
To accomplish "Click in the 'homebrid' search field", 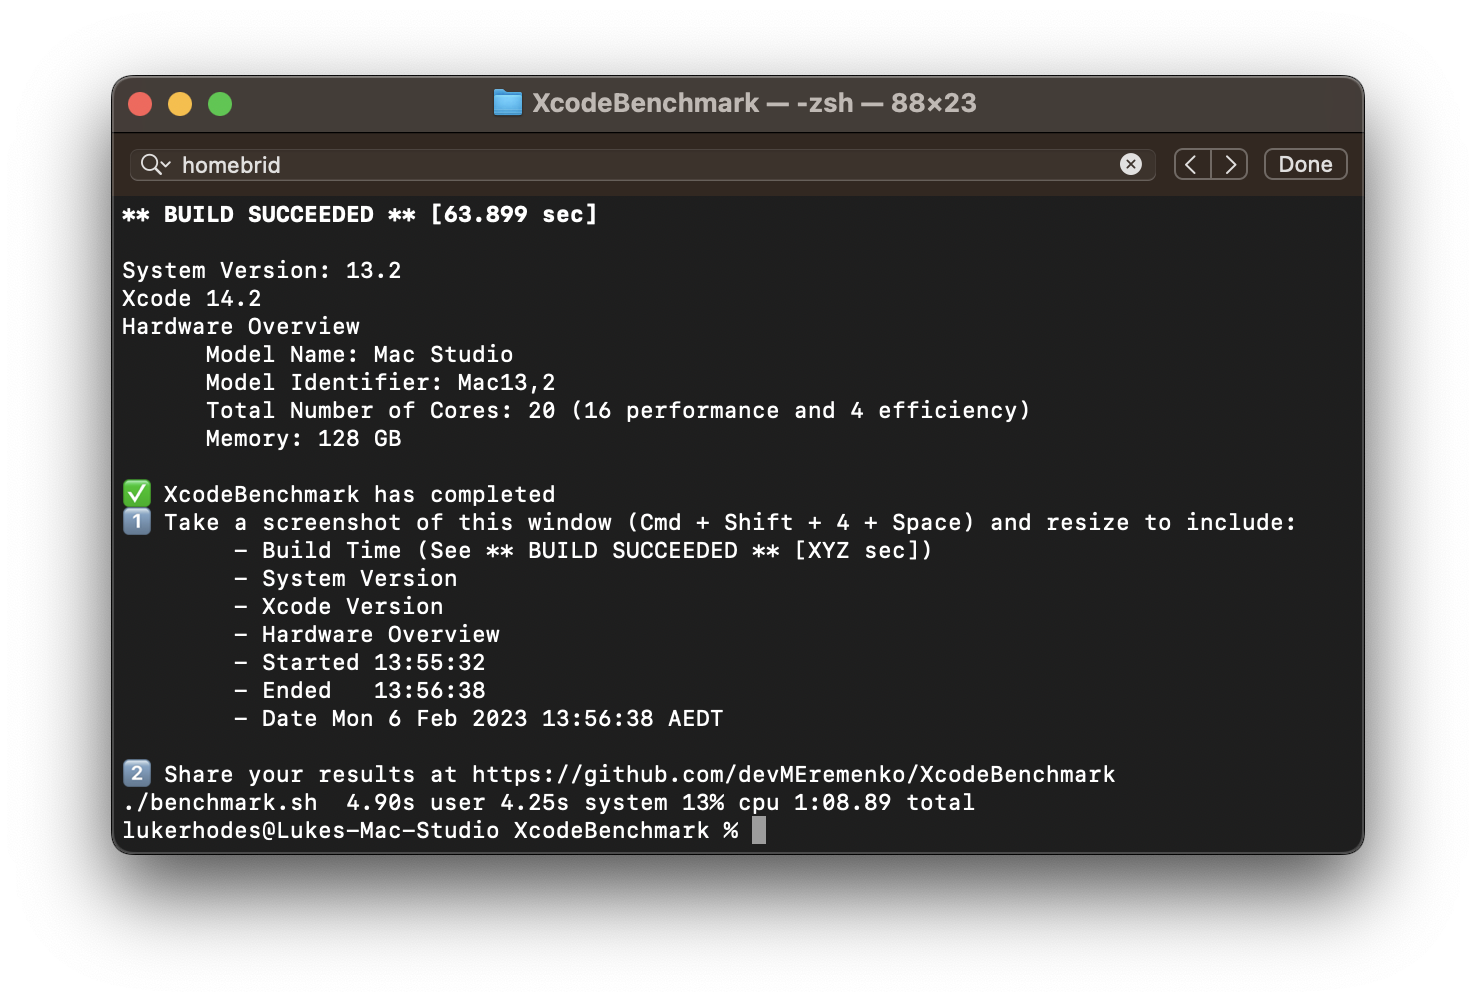I will [x=643, y=164].
